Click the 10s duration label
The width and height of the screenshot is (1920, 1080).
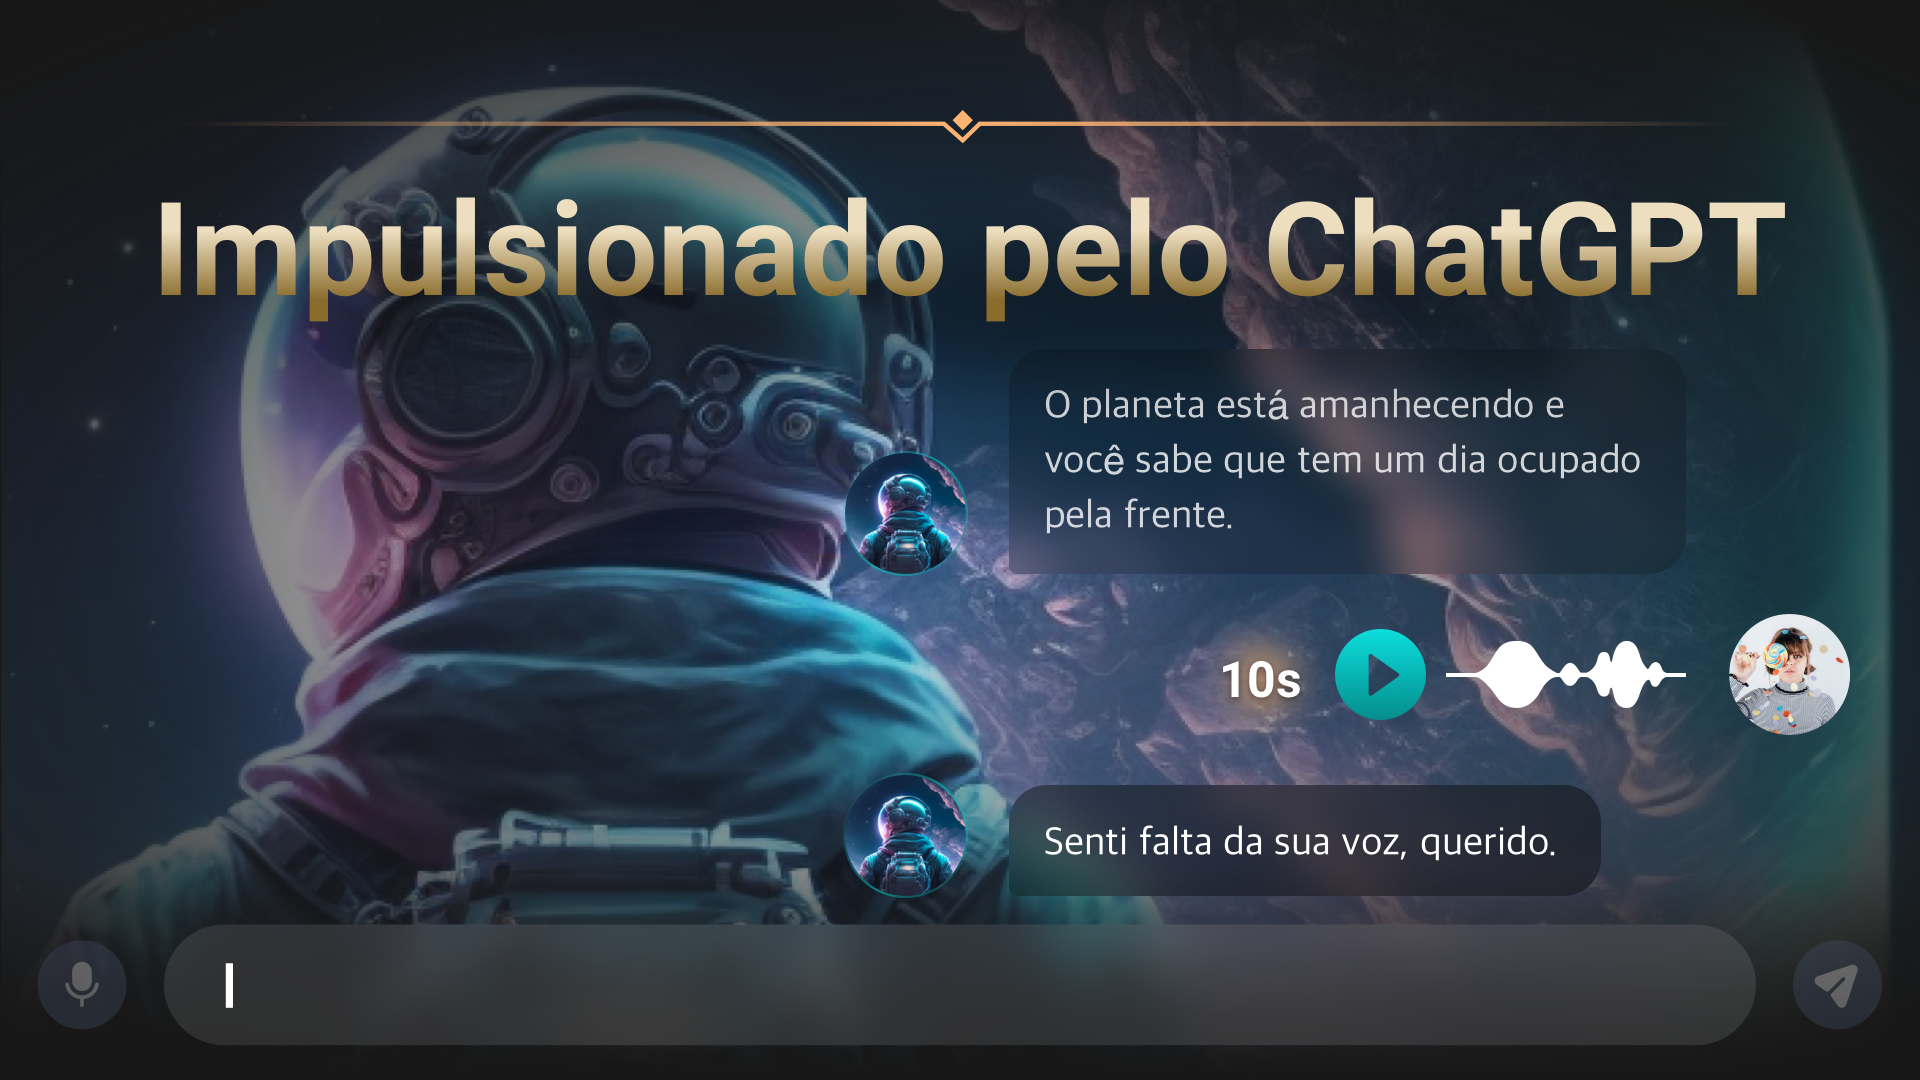click(x=1261, y=680)
